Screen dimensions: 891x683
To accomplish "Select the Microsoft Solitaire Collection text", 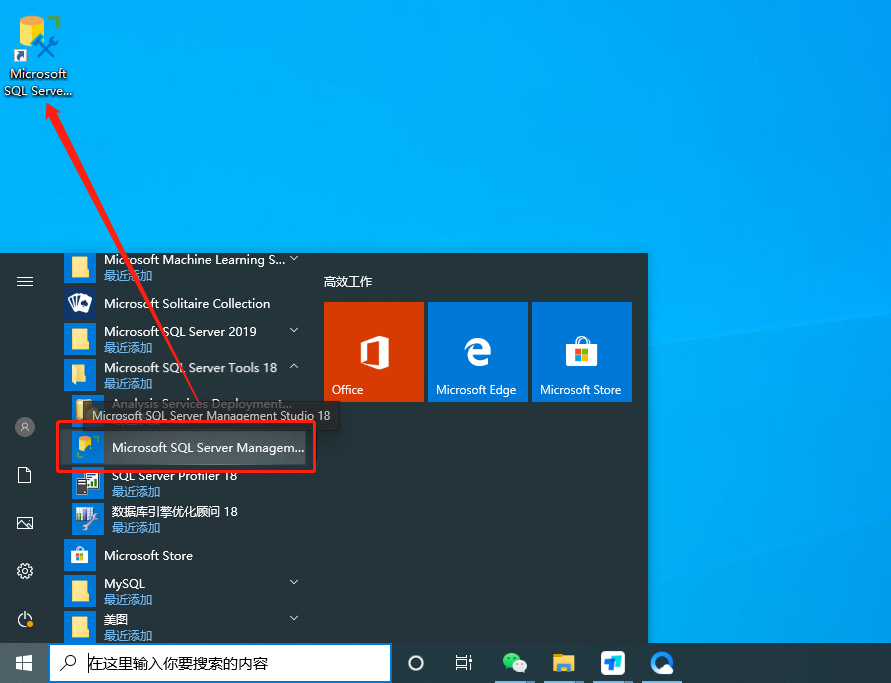I will coord(187,303).
